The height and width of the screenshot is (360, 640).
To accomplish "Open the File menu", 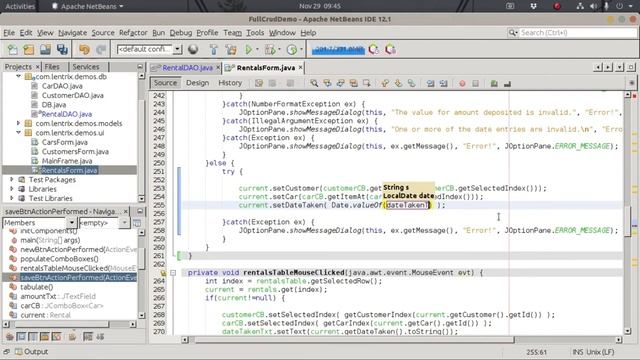I will point(9,33).
